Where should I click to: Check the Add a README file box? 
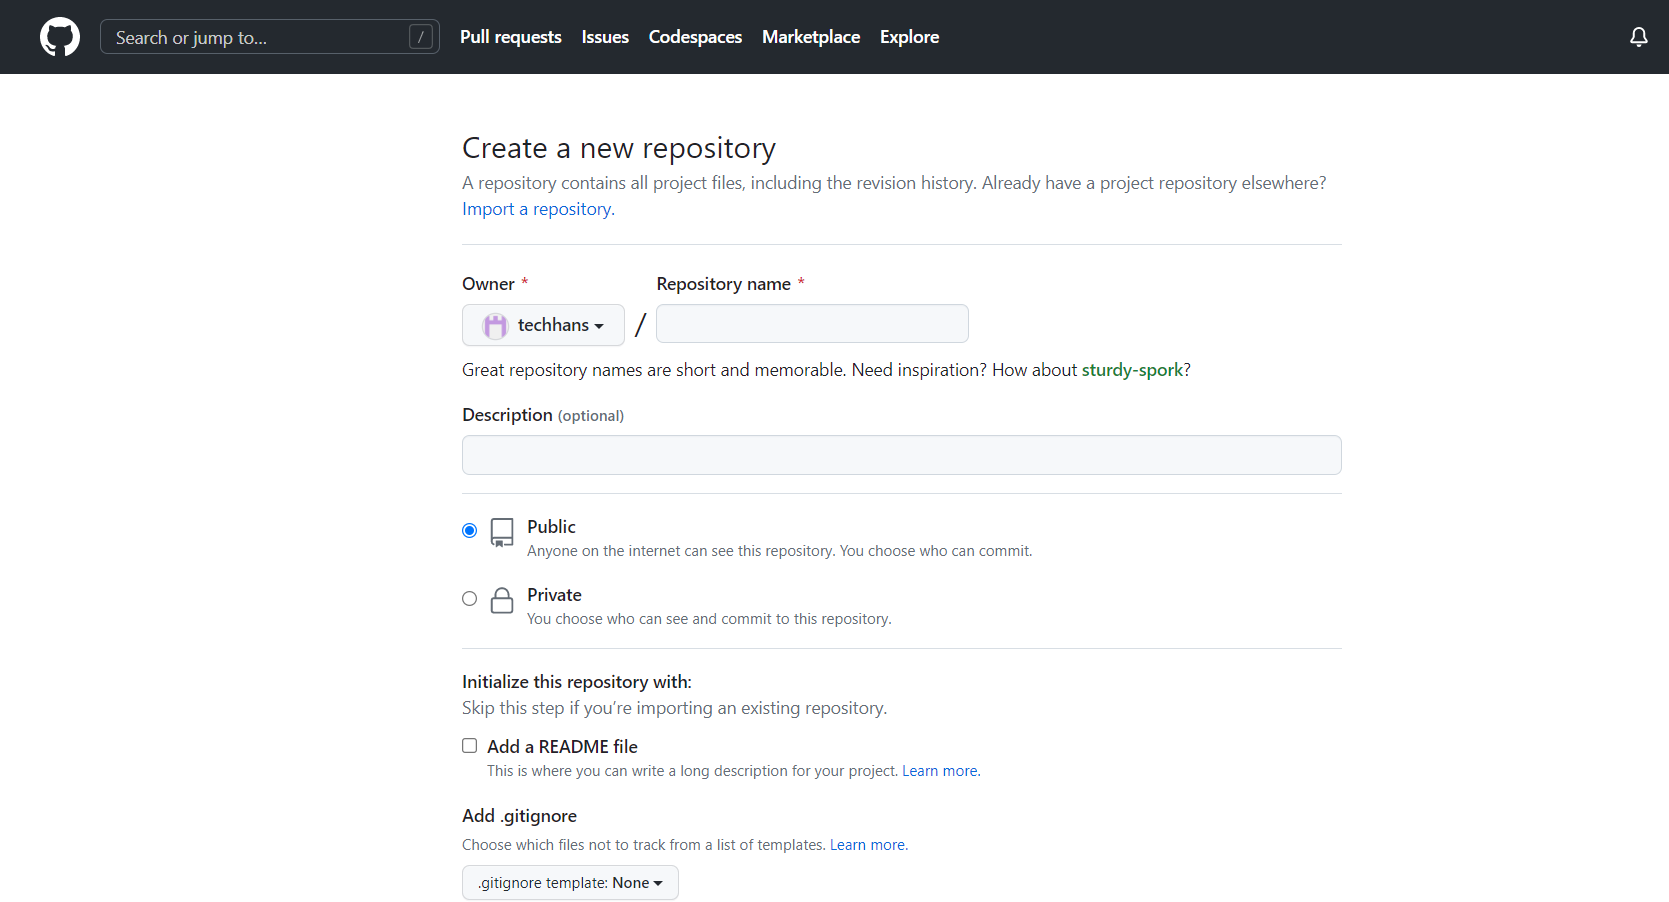coord(469,745)
